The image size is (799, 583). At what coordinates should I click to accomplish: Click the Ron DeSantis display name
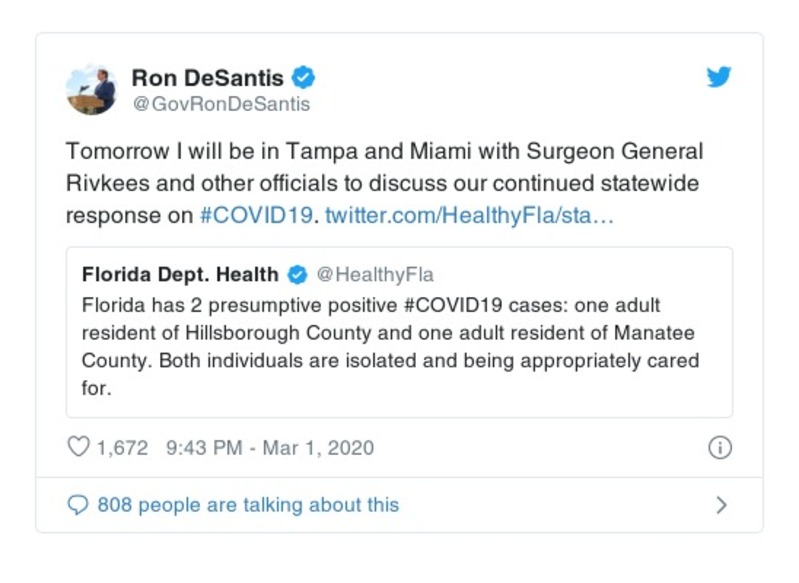(207, 78)
